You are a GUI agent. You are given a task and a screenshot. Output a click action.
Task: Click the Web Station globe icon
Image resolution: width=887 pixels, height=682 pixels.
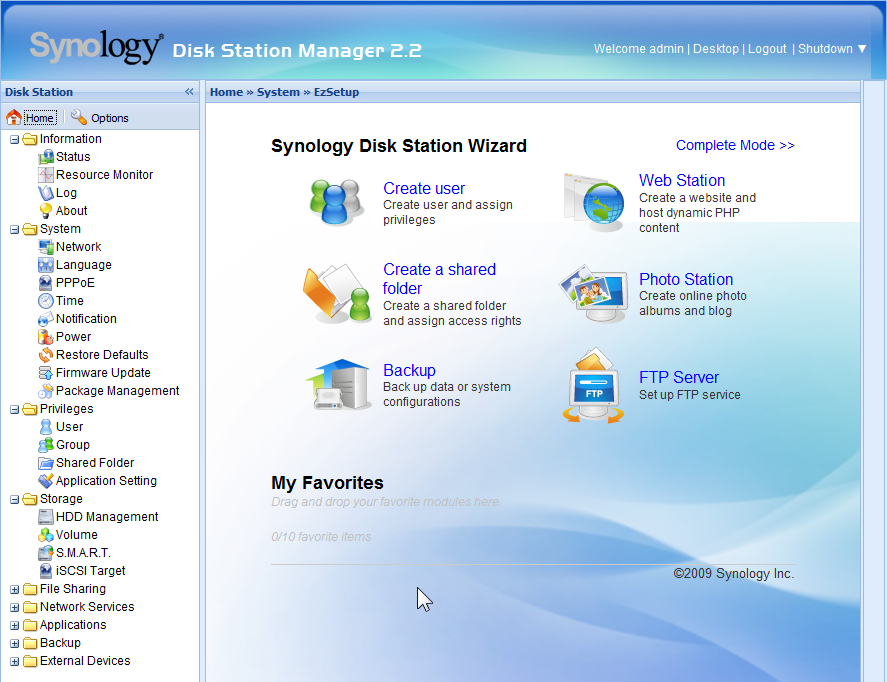point(595,202)
